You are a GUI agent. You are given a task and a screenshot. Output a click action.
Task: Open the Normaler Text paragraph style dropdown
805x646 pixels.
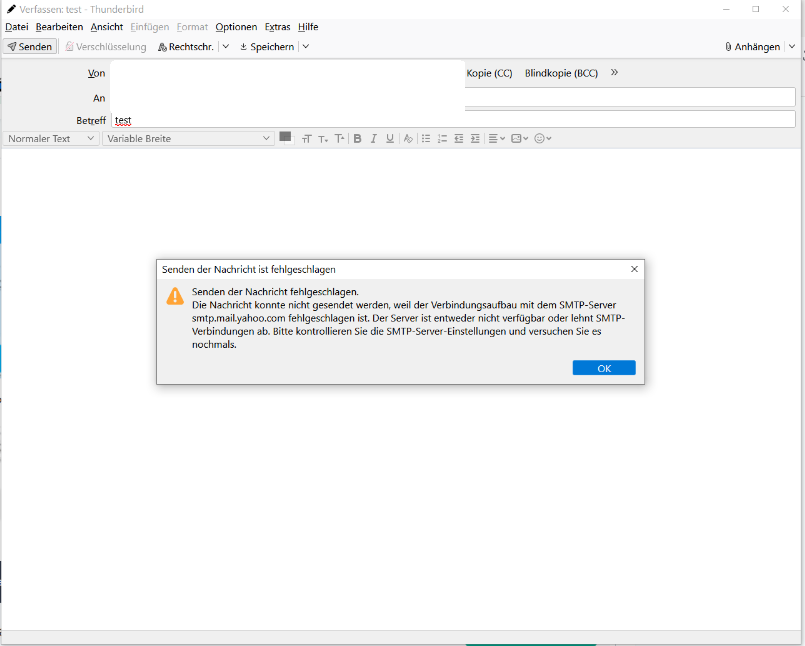tap(51, 139)
